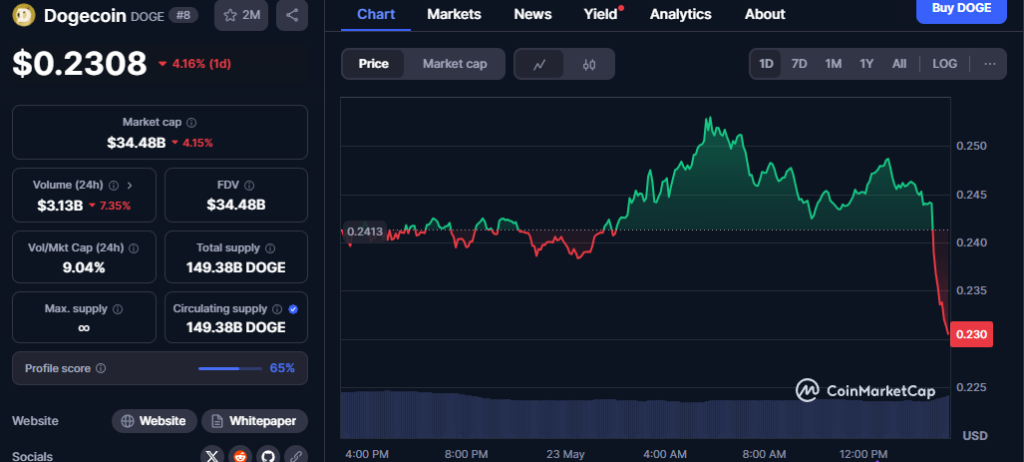Click the Circulating supply info icon
The height and width of the screenshot is (462, 1024).
[277, 309]
